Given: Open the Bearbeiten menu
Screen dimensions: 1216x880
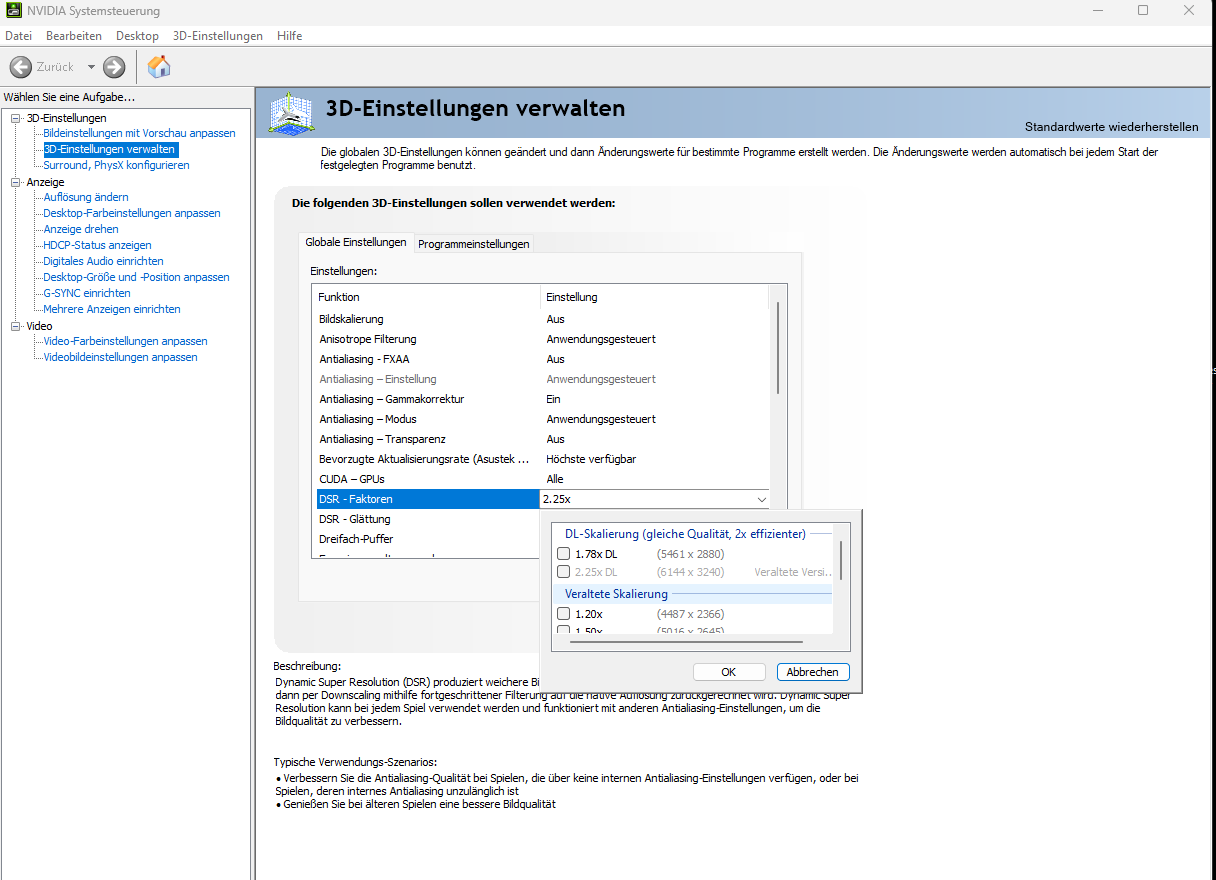Looking at the screenshot, I should tap(74, 36).
